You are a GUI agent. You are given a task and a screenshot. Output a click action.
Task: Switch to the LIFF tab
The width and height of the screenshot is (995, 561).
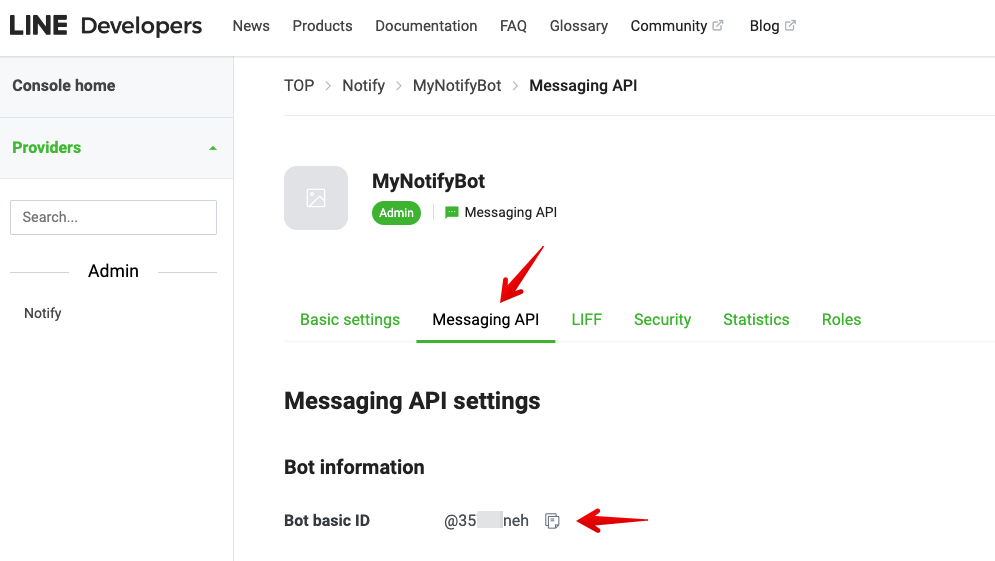click(x=586, y=319)
